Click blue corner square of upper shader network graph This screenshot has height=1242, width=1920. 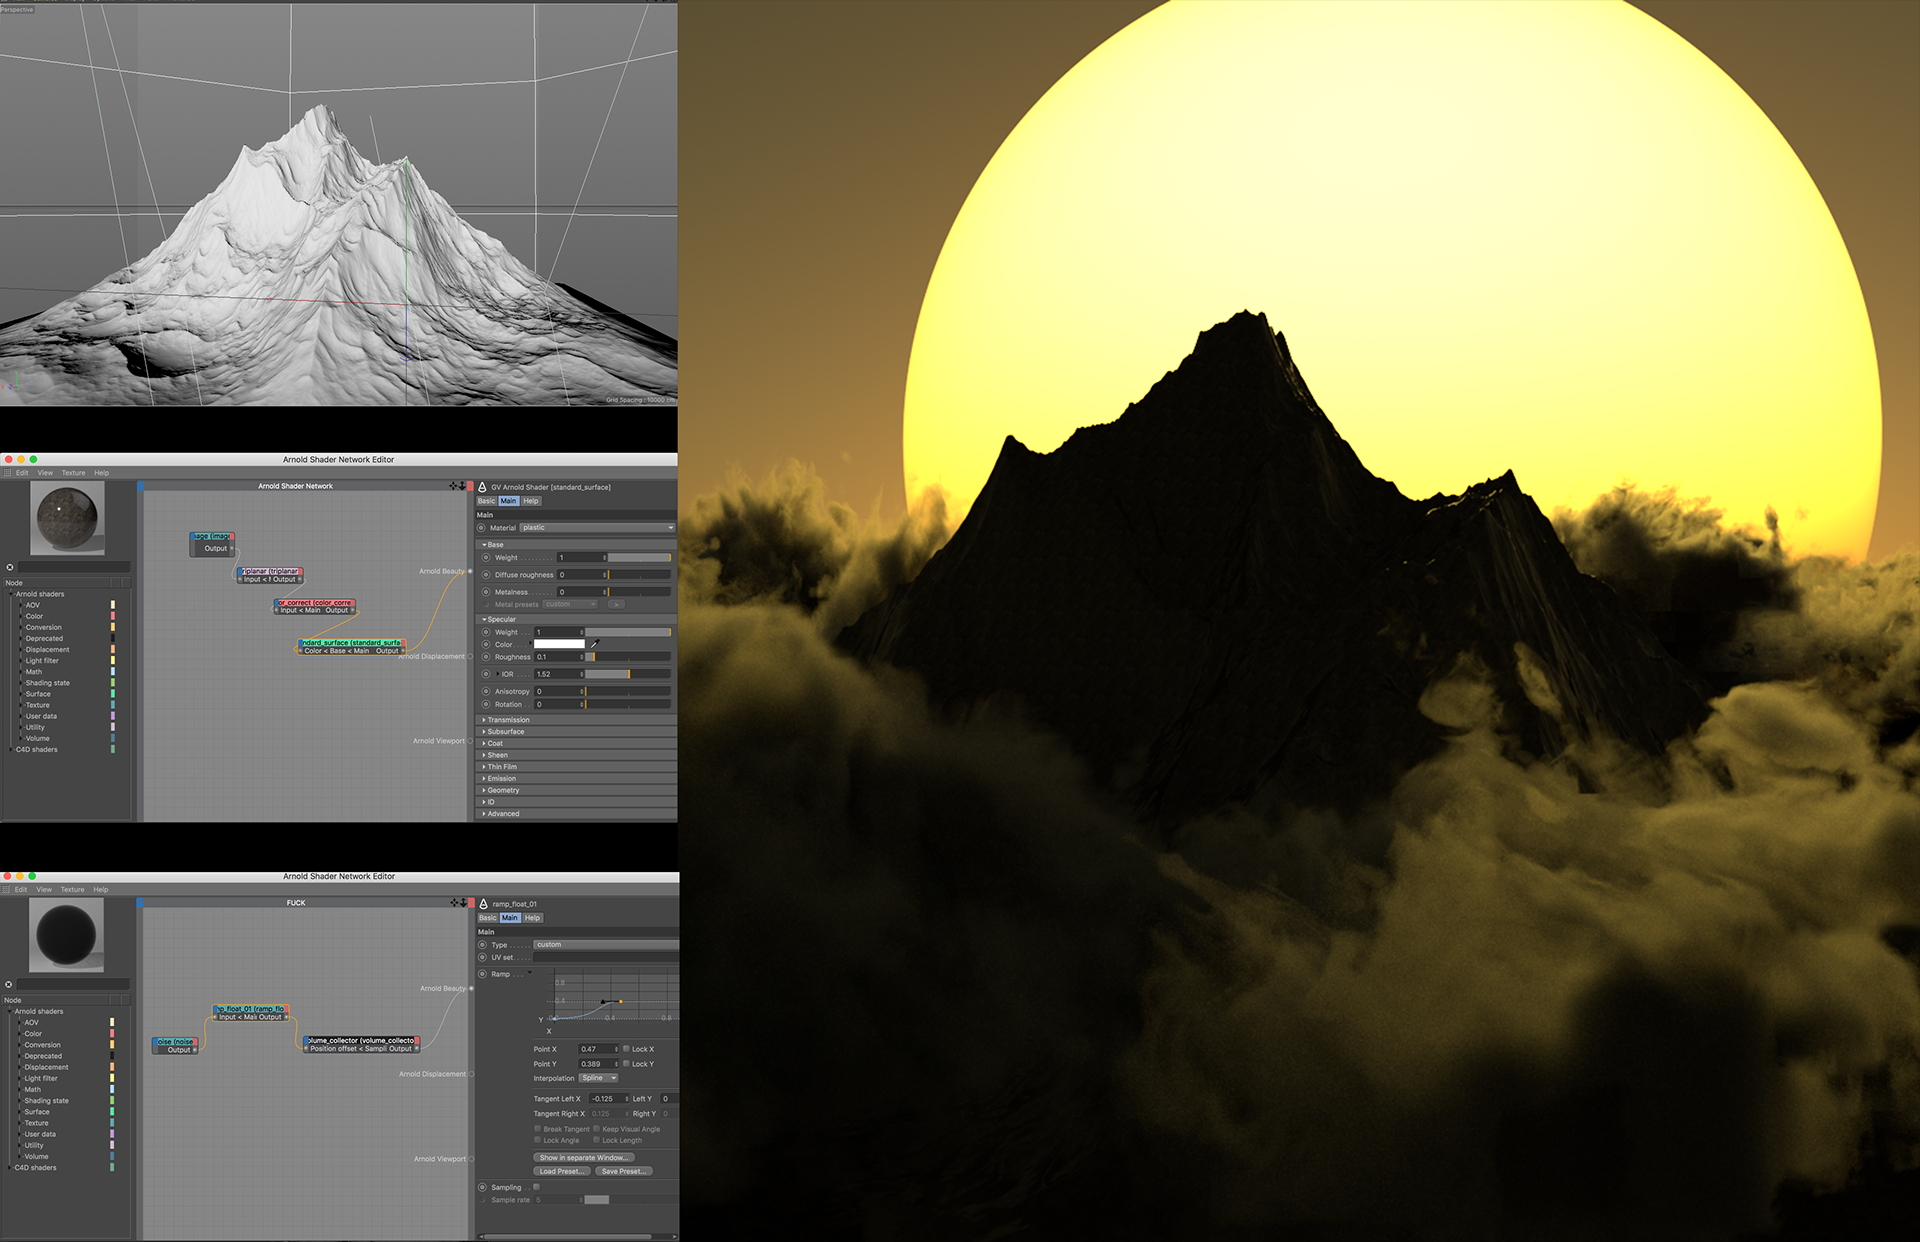(x=141, y=486)
